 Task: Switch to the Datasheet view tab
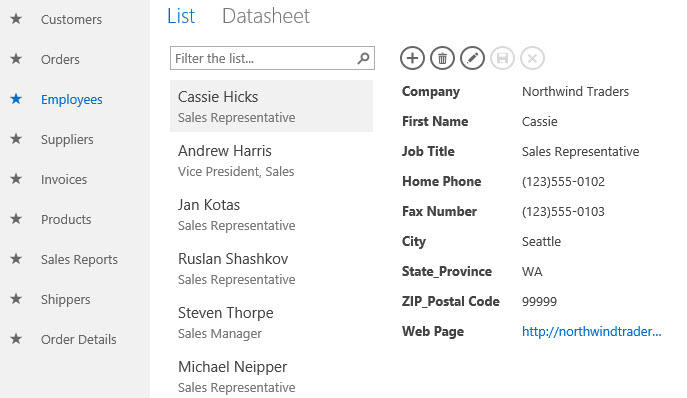click(266, 16)
